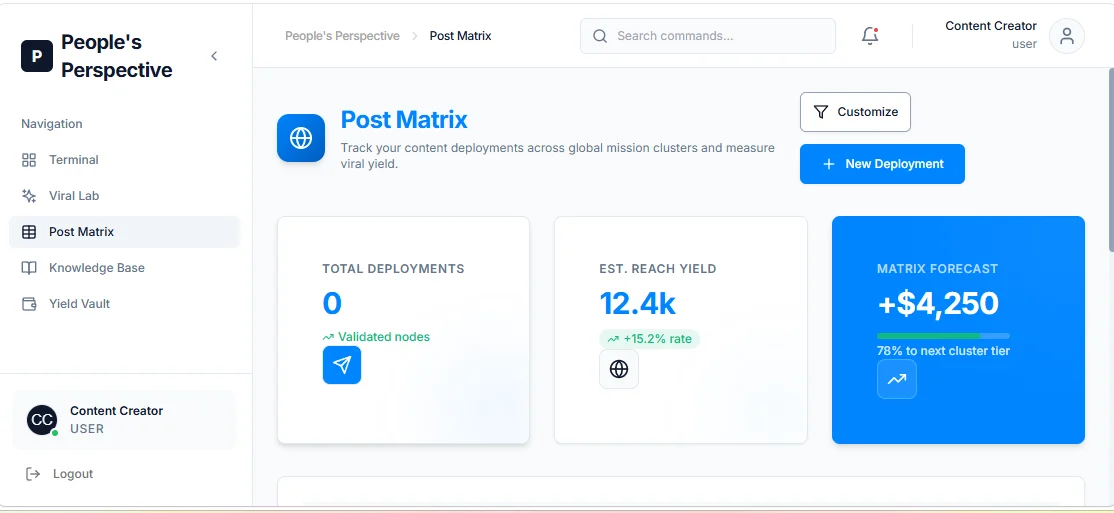Click the 12.4k reach yield value
This screenshot has height=513, width=1114.
click(637, 303)
